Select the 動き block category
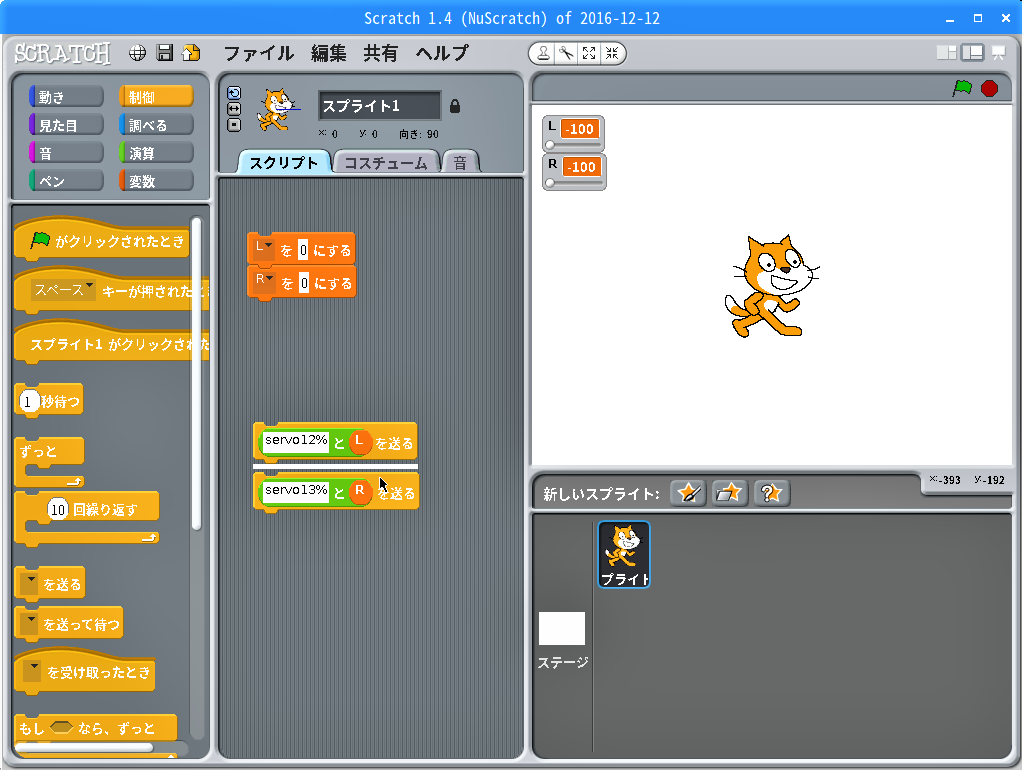This screenshot has width=1022, height=770. [x=66, y=97]
